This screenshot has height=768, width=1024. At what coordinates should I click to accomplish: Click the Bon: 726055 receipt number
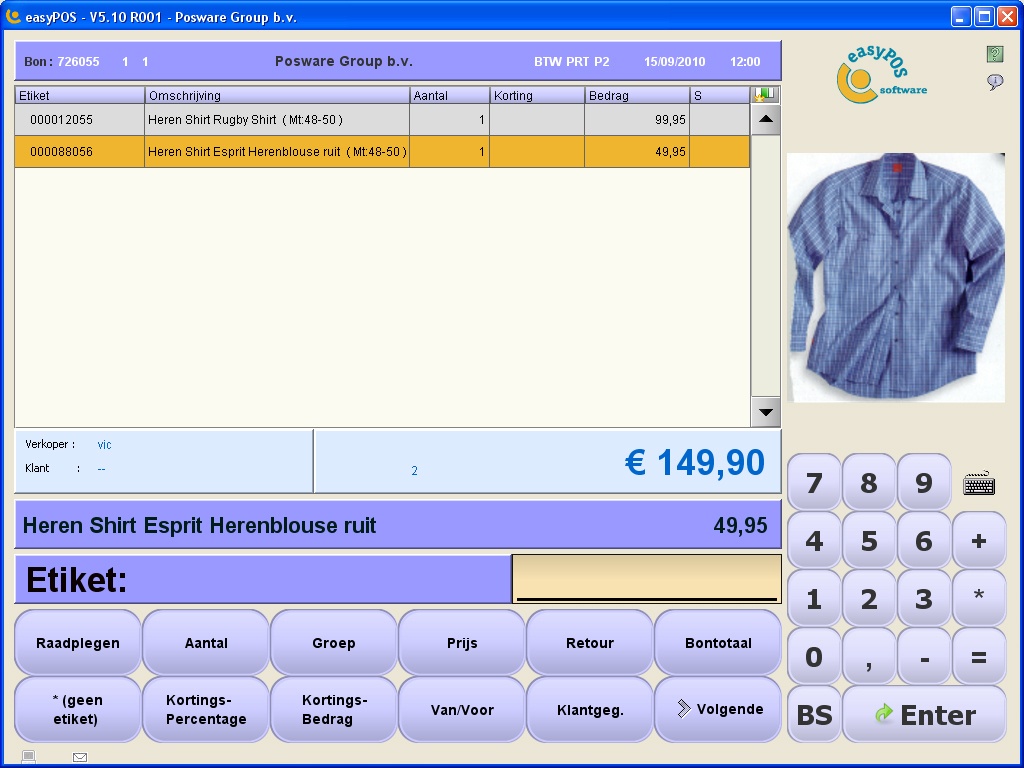61,61
